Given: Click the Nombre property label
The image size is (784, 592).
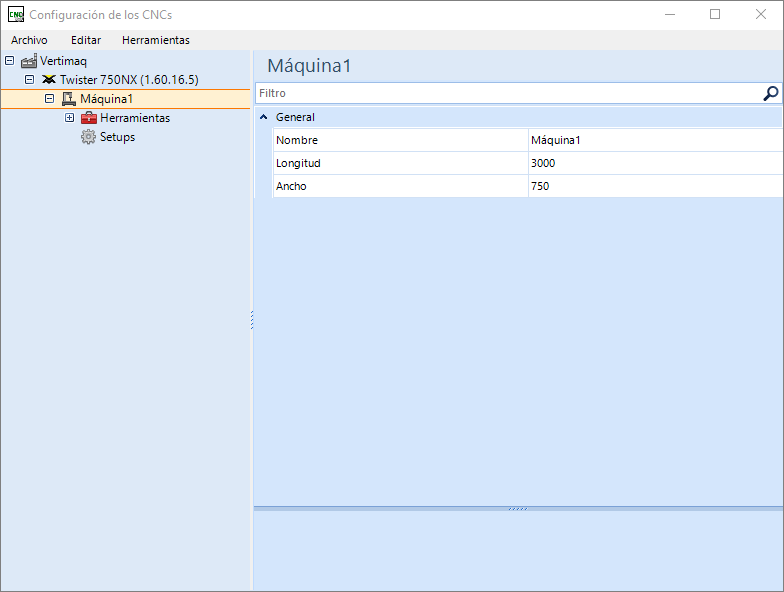Looking at the screenshot, I should coord(297,140).
